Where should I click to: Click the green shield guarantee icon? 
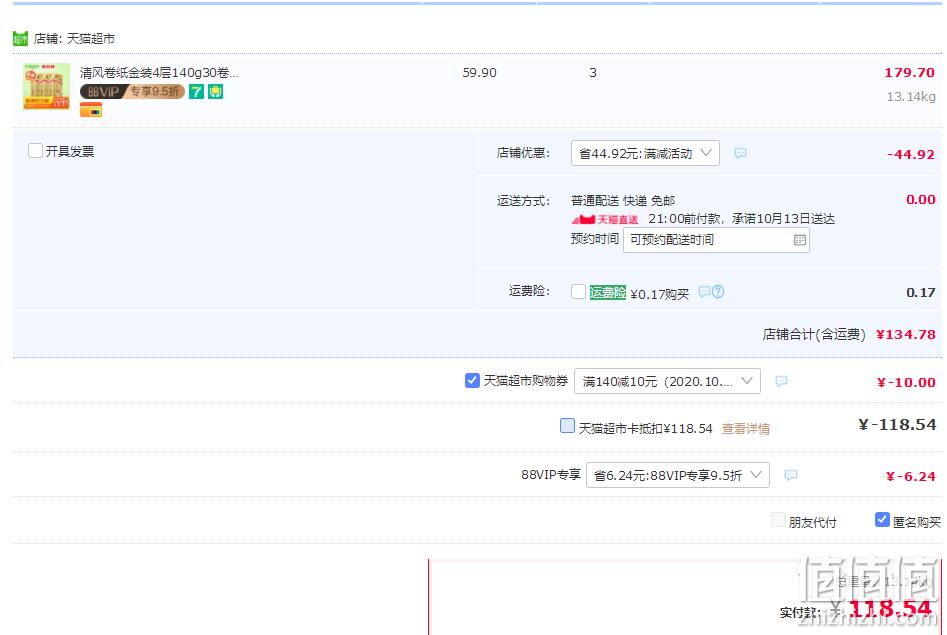tap(216, 92)
